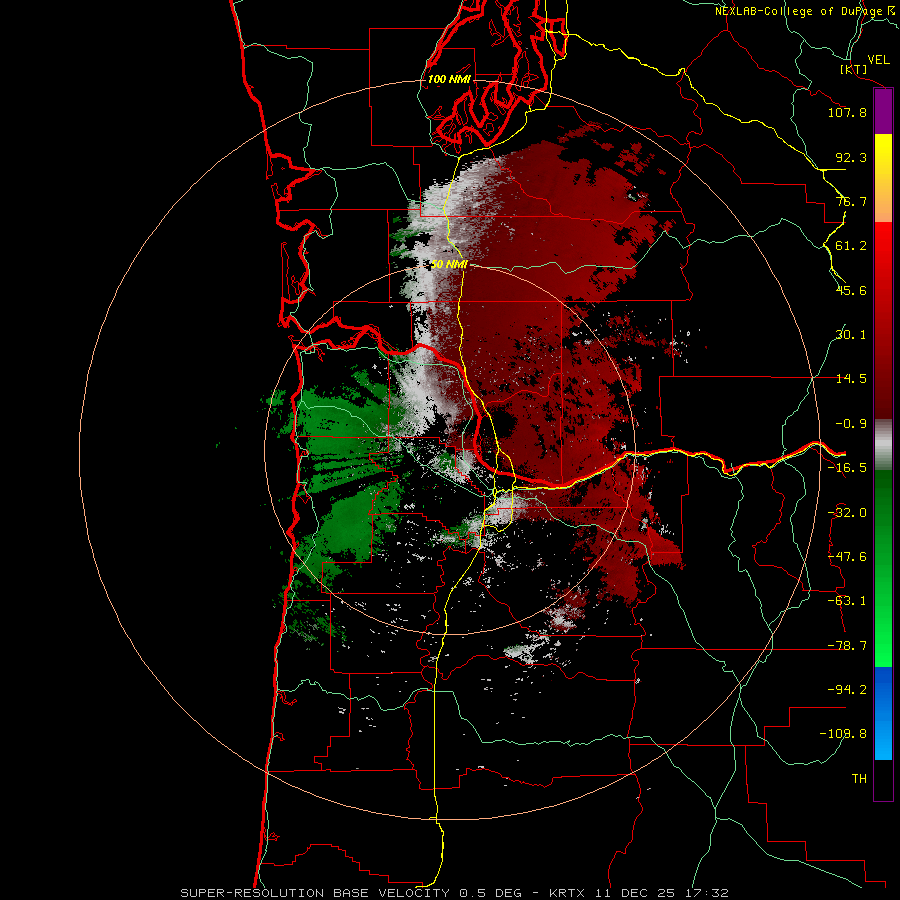Click the VEL legend title
Screen dimensions: 900x900
click(x=878, y=60)
